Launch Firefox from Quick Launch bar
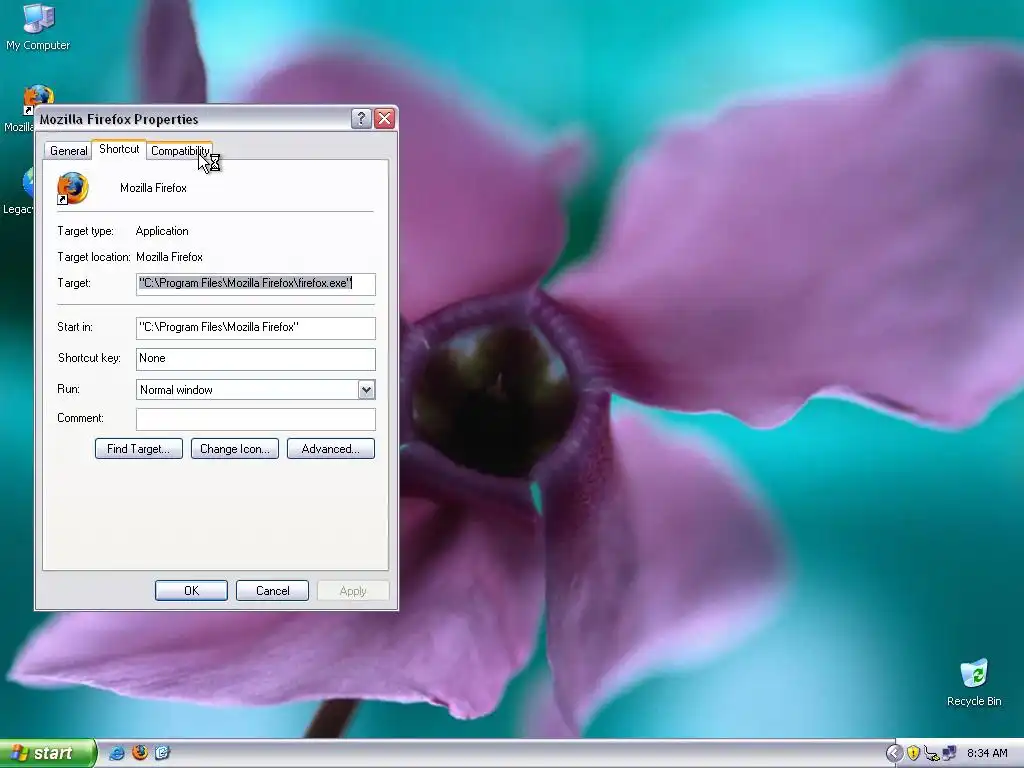Screen dimensions: 1024x768 pos(140,753)
